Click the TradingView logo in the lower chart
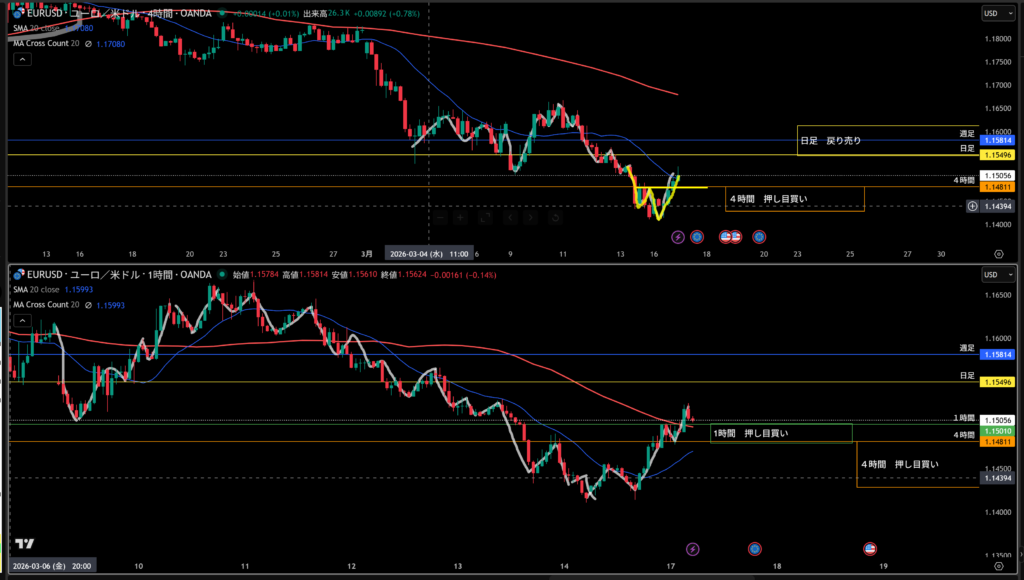This screenshot has height=580, width=1024. [x=25, y=544]
